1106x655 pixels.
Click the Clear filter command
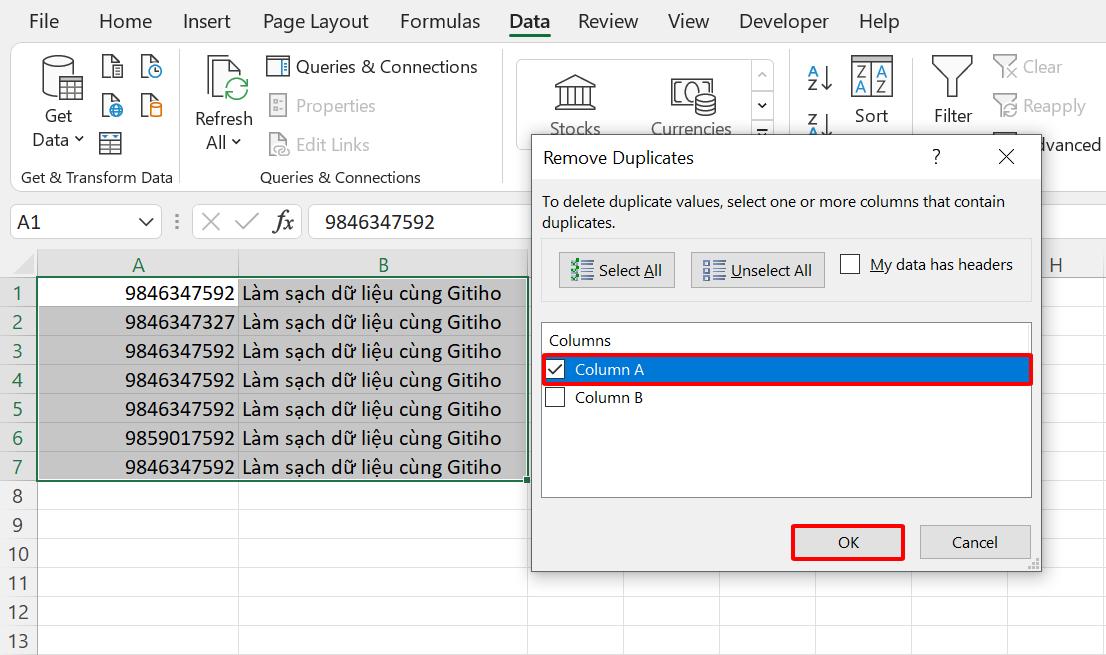(1027, 67)
